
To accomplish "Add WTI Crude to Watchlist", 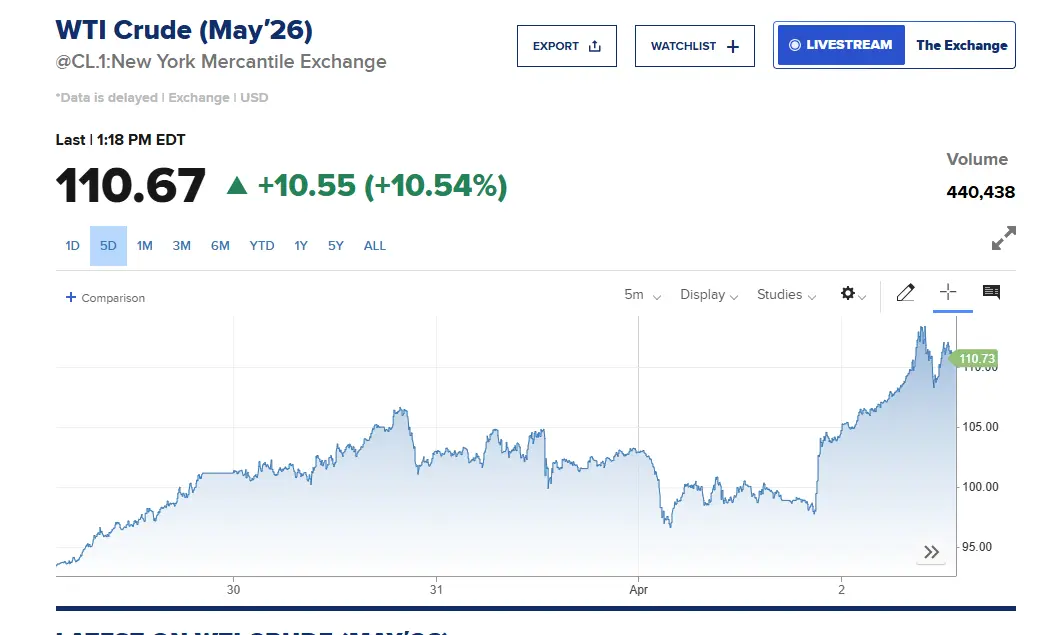I will click(x=694, y=46).
